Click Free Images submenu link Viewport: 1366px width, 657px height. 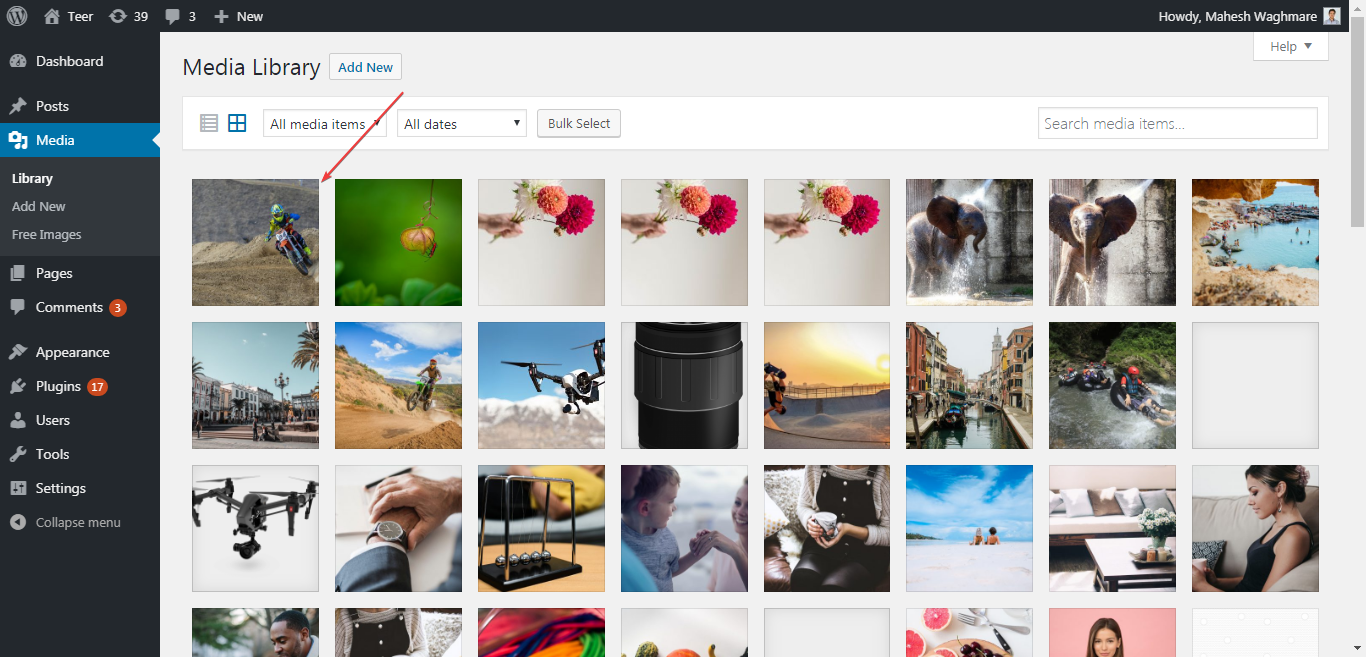pos(47,234)
